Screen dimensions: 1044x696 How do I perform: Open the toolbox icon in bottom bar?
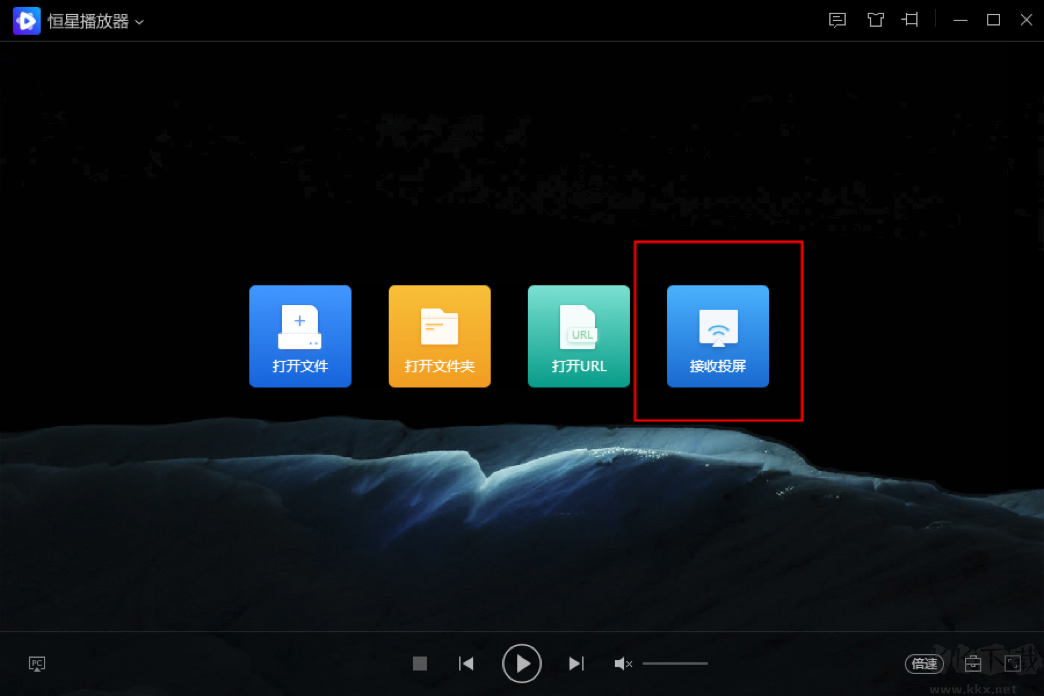tap(973, 663)
